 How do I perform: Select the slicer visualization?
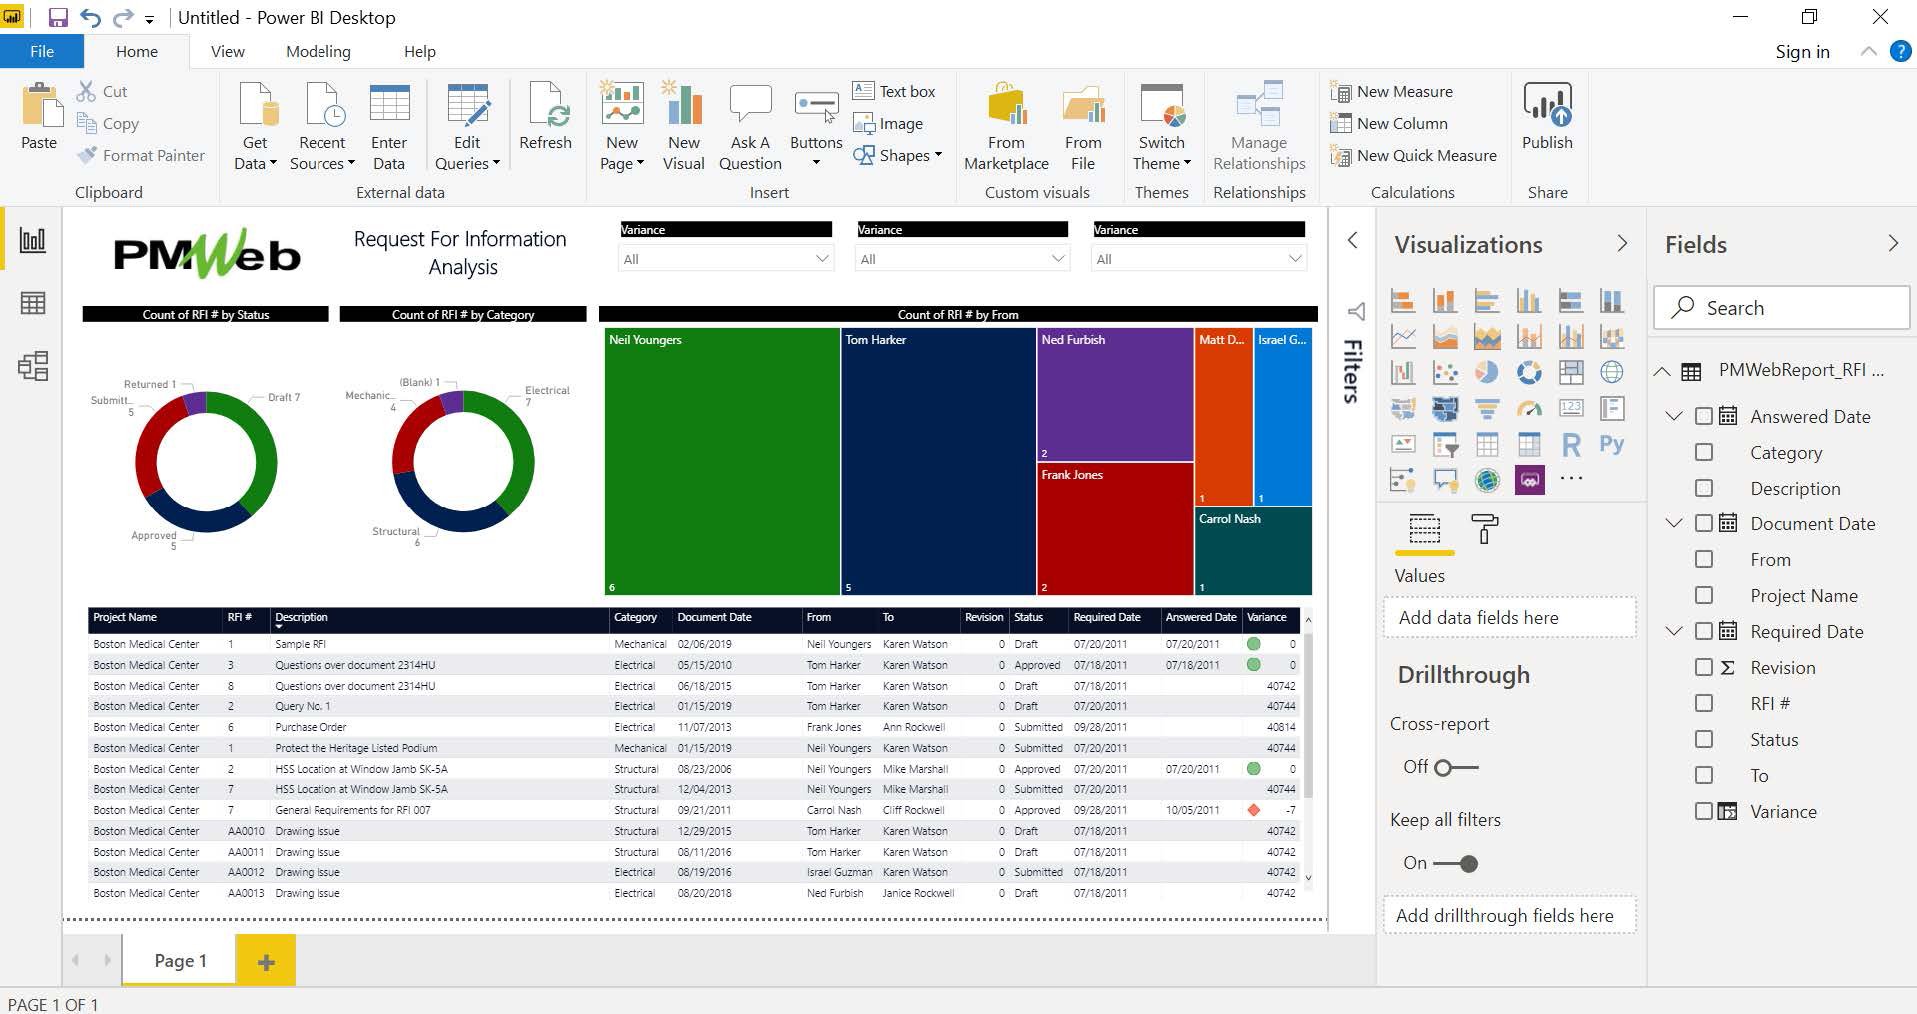(x=1445, y=444)
